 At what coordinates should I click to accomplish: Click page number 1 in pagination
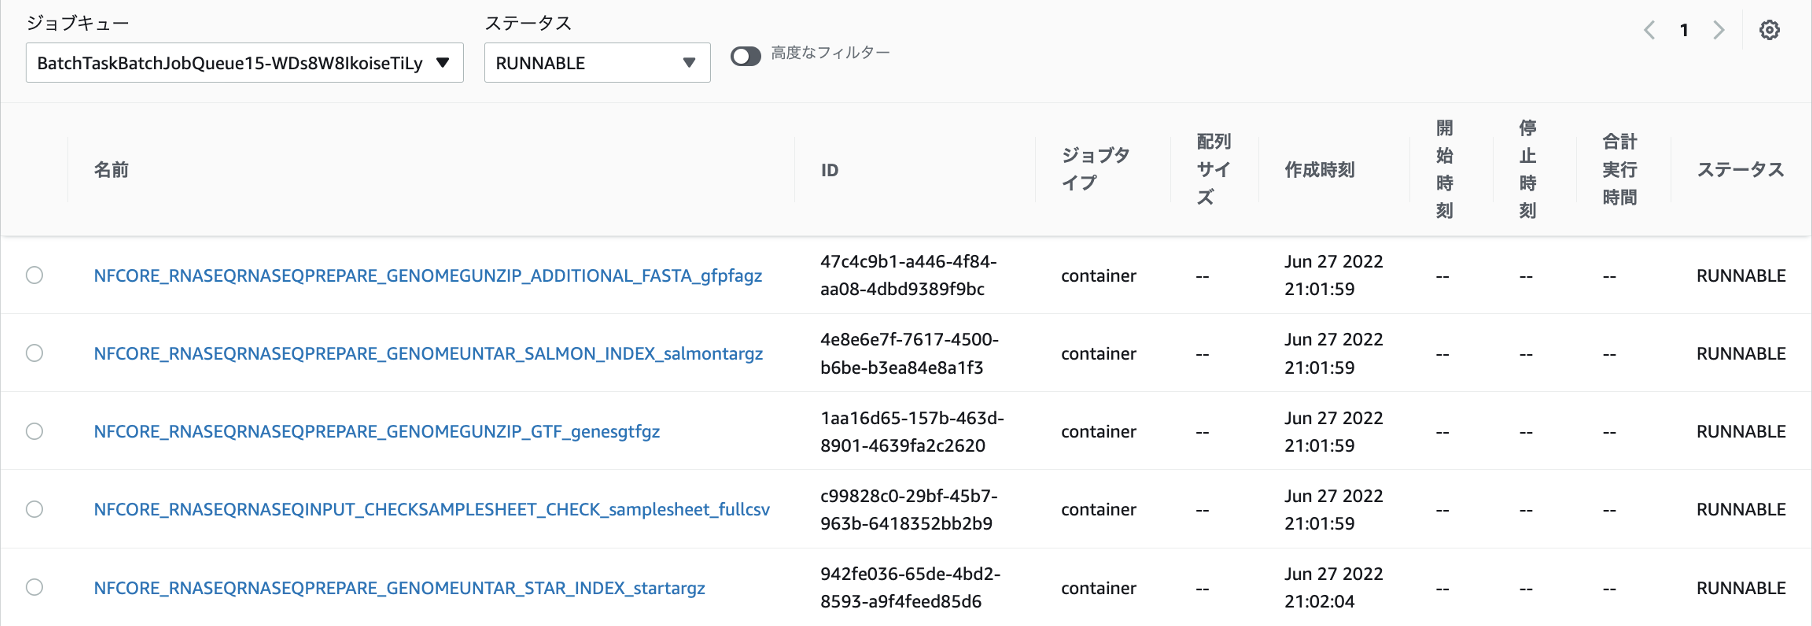(x=1684, y=30)
